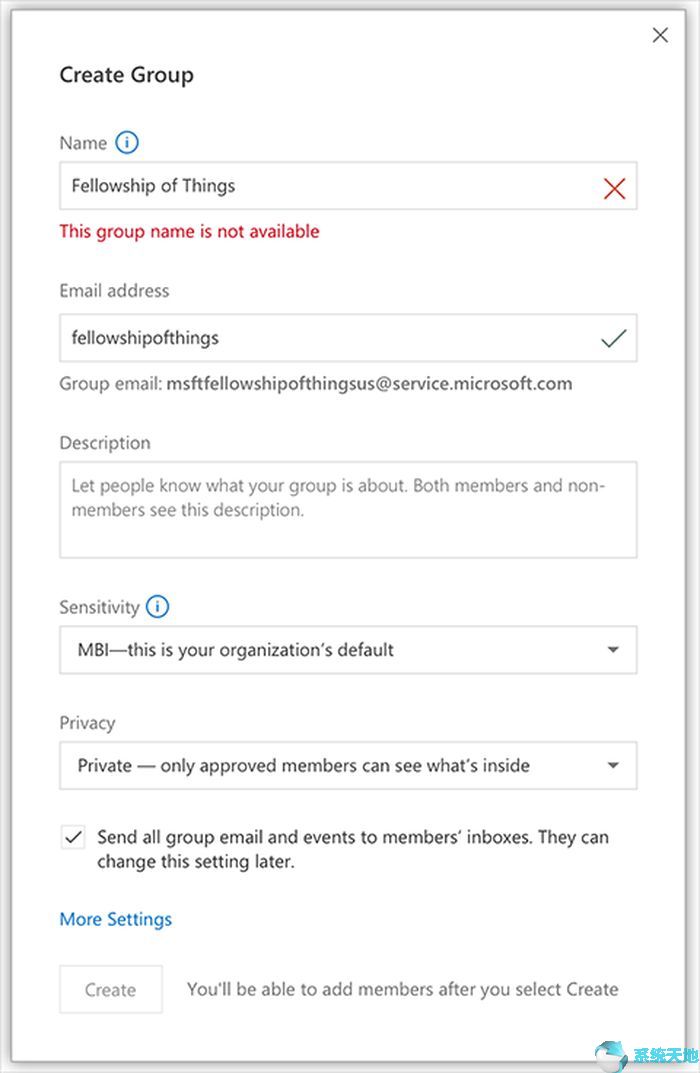
Task: Click the info icon beside Sensitivity
Action: (157, 606)
